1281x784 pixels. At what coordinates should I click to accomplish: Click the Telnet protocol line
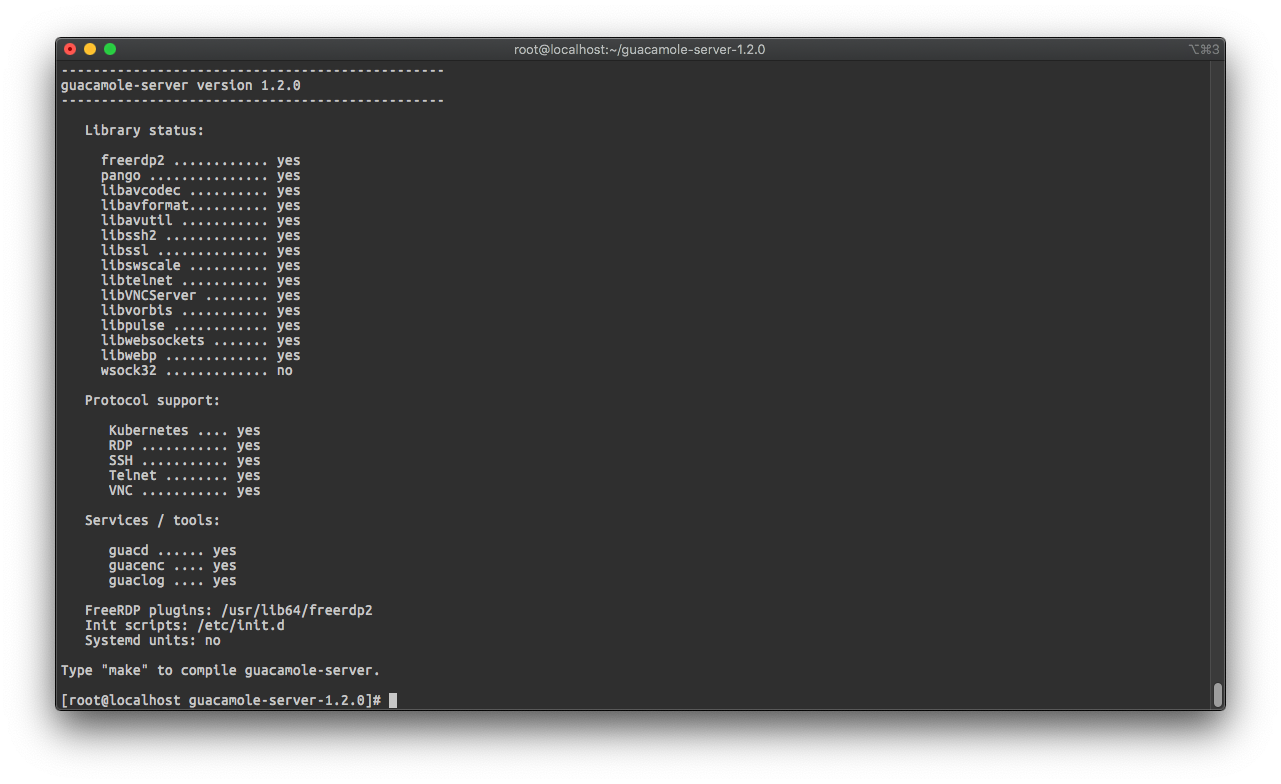point(184,475)
